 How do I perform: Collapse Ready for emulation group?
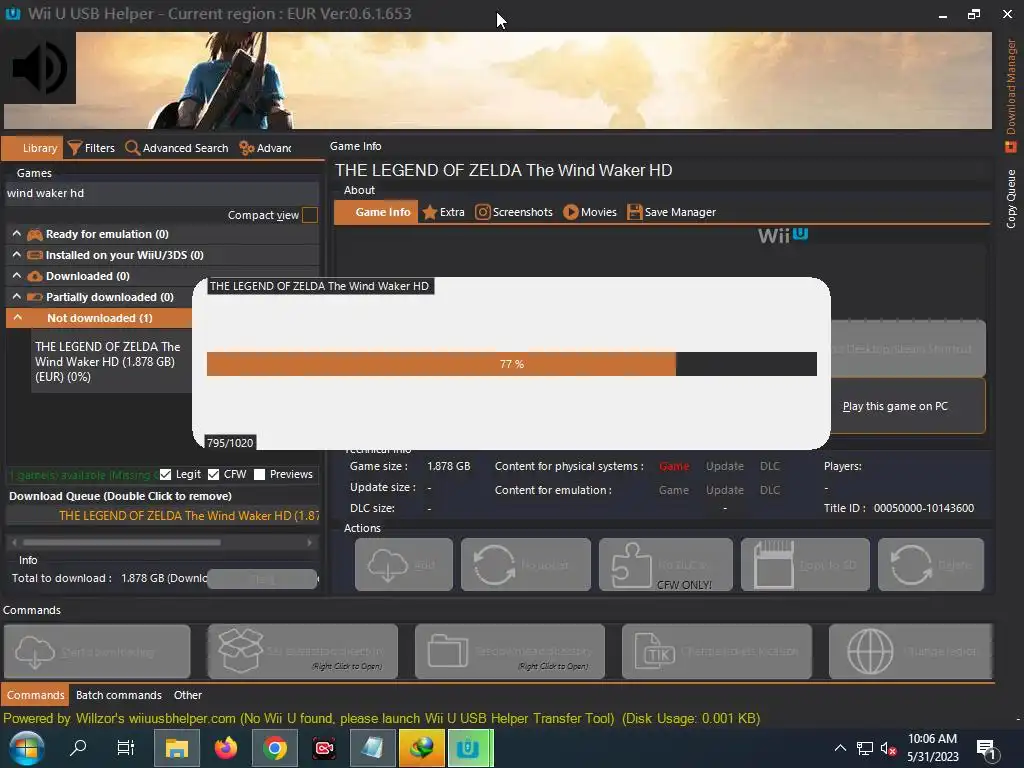point(17,234)
